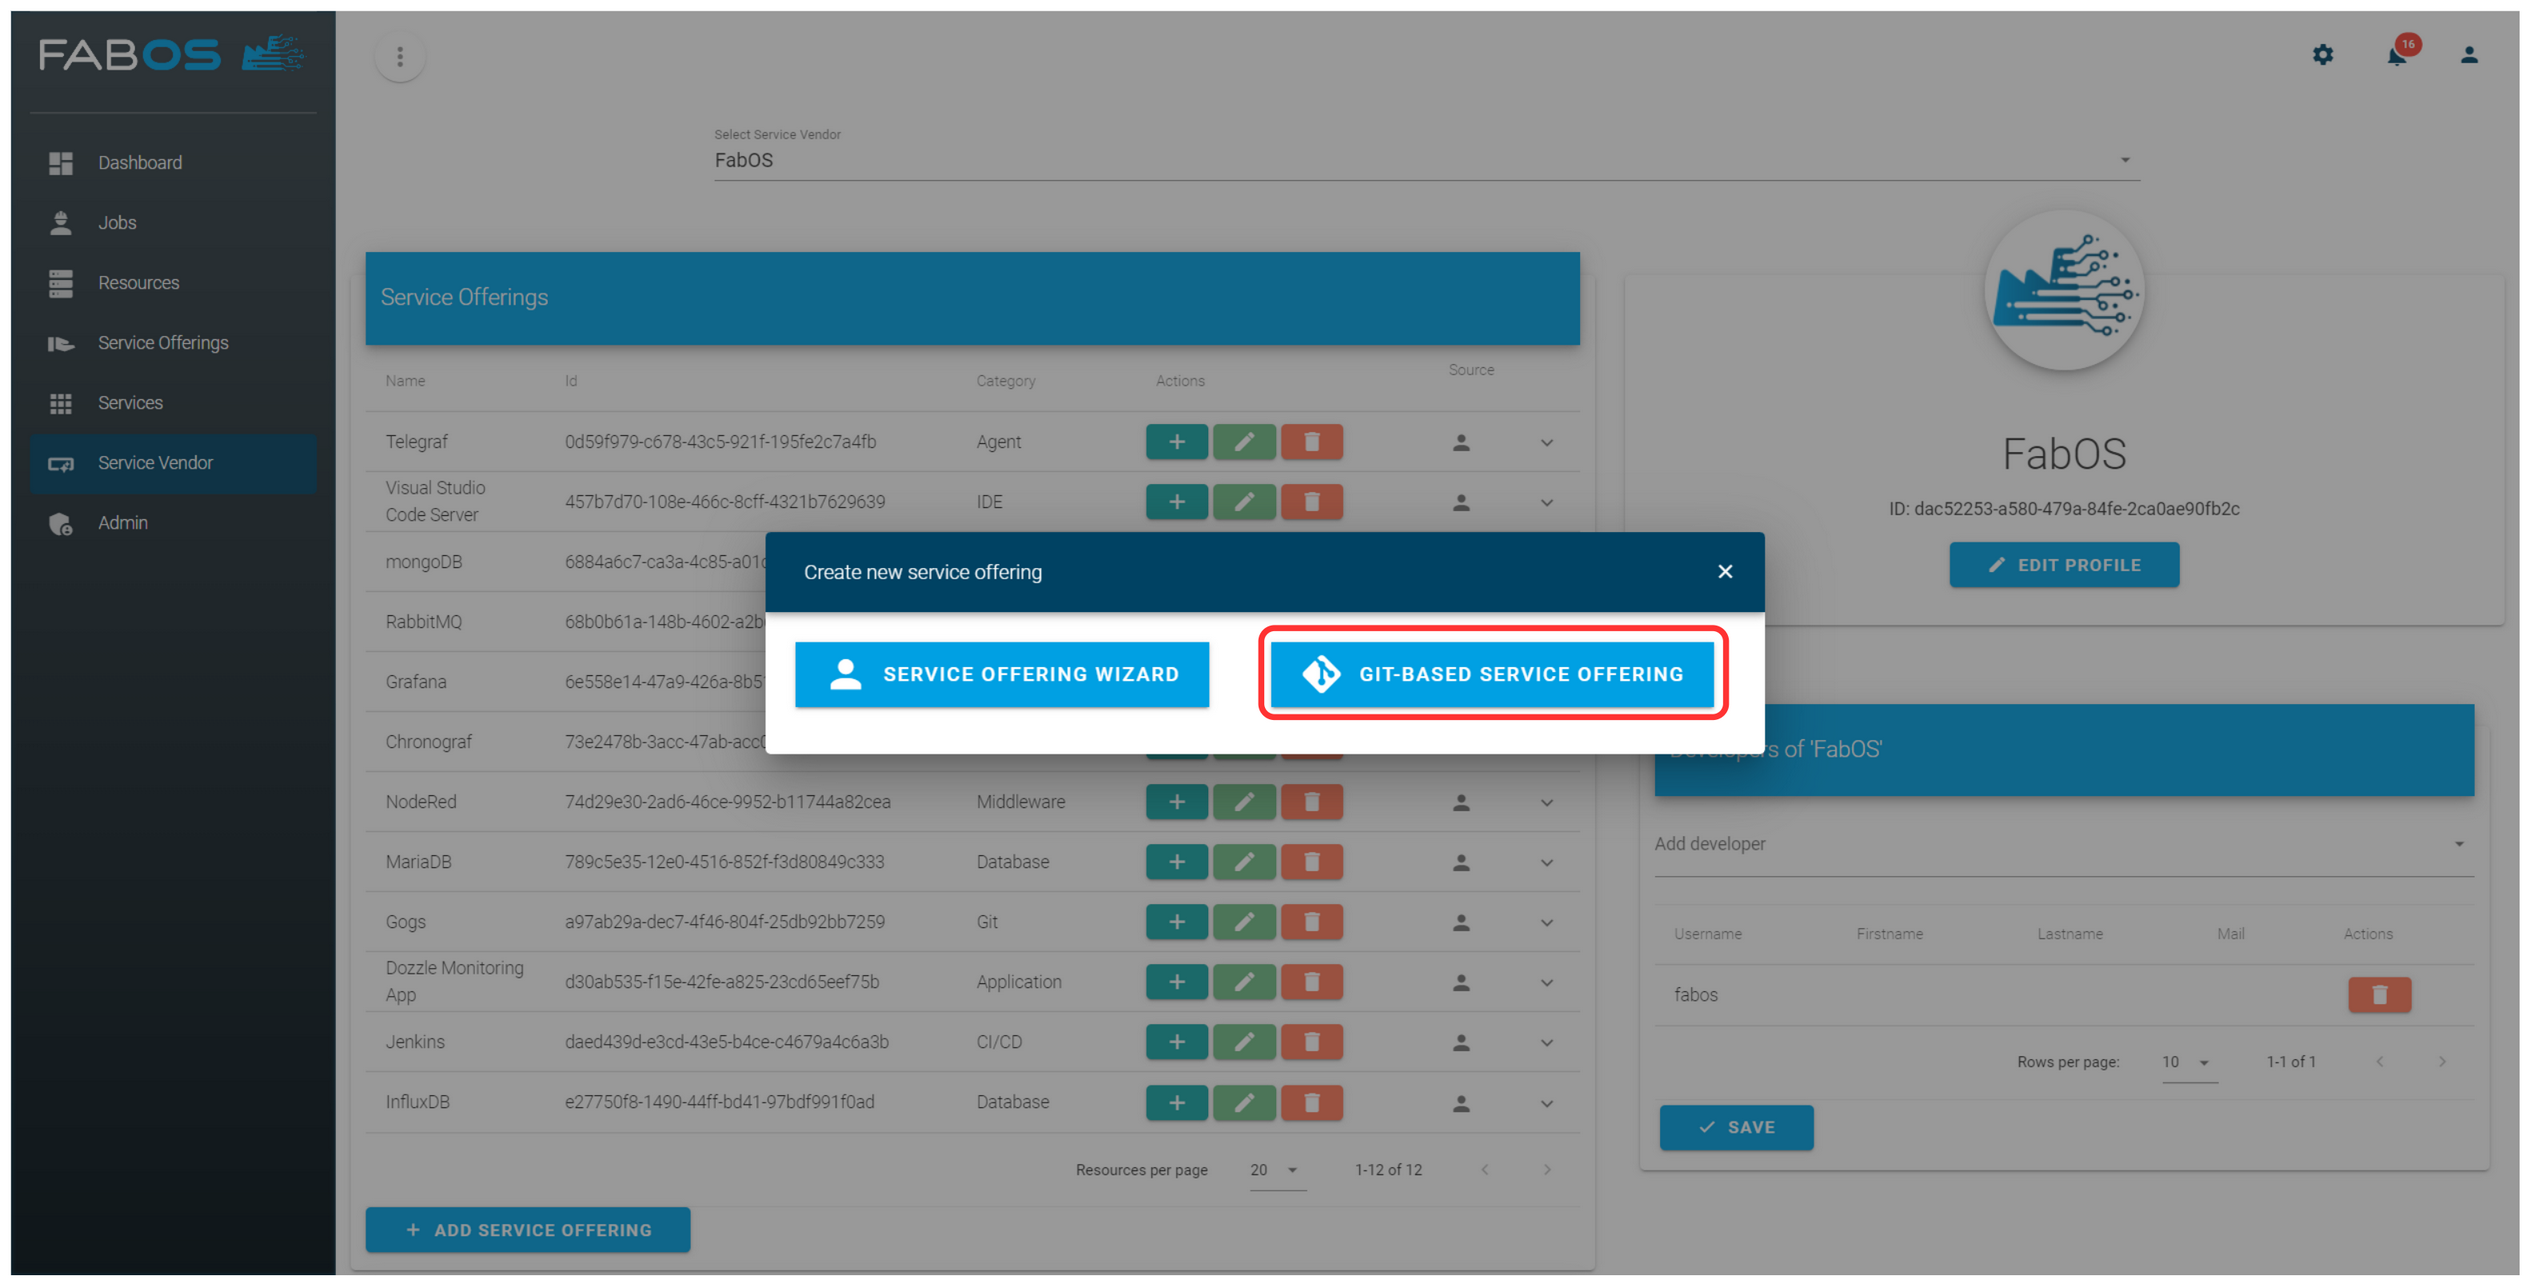Expand details chevron for the InfluxDB row
Screen dimensions: 2534x1288
pyautogui.click(x=1546, y=1102)
